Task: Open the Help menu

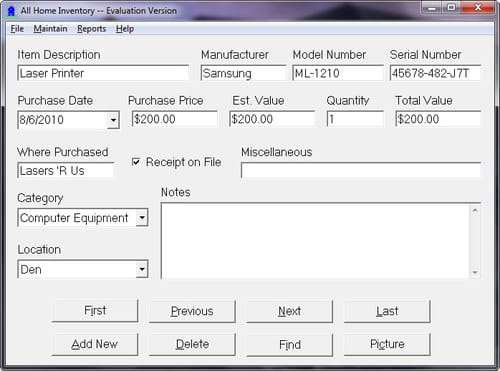Action: 125,29
